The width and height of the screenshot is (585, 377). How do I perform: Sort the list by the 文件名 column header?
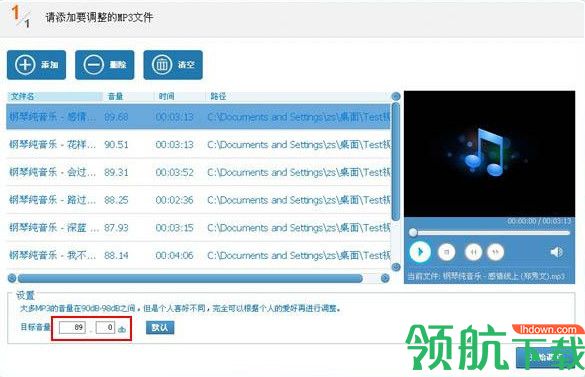click(x=54, y=96)
